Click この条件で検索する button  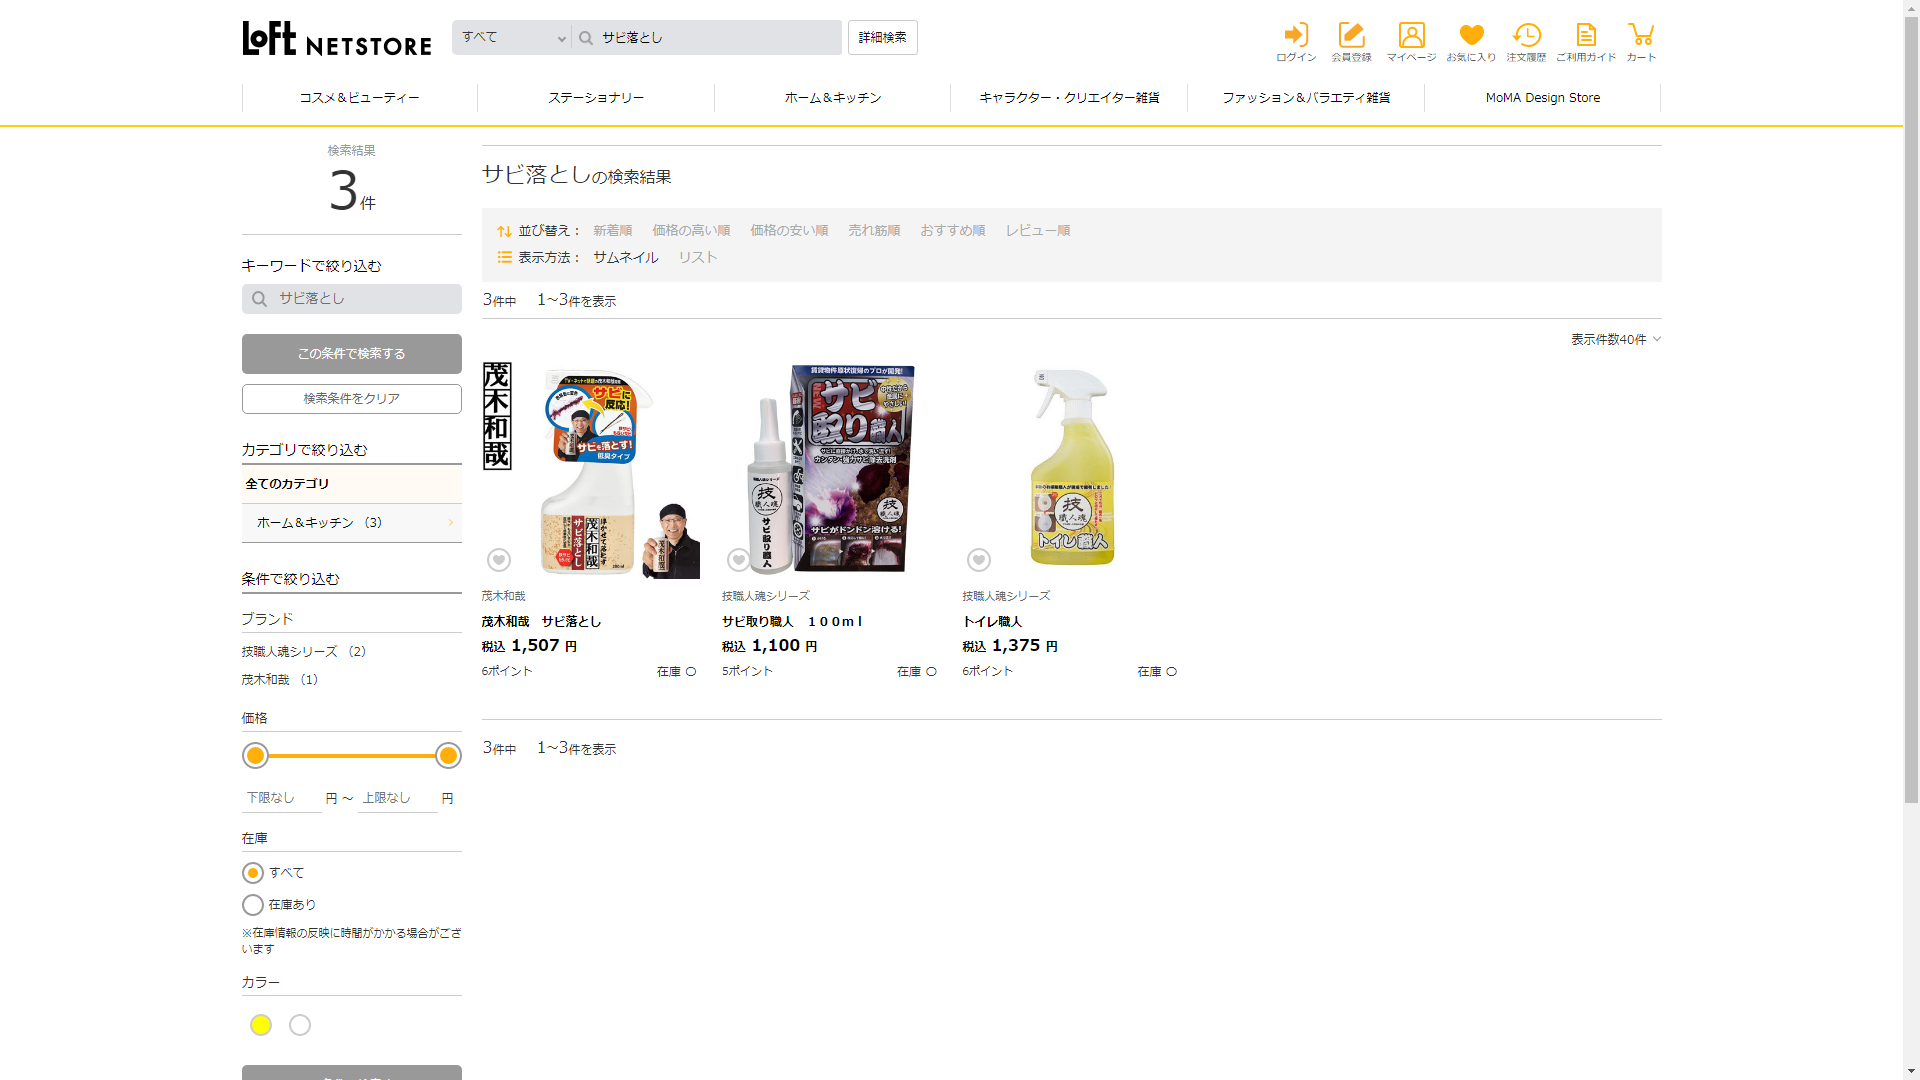pyautogui.click(x=351, y=354)
